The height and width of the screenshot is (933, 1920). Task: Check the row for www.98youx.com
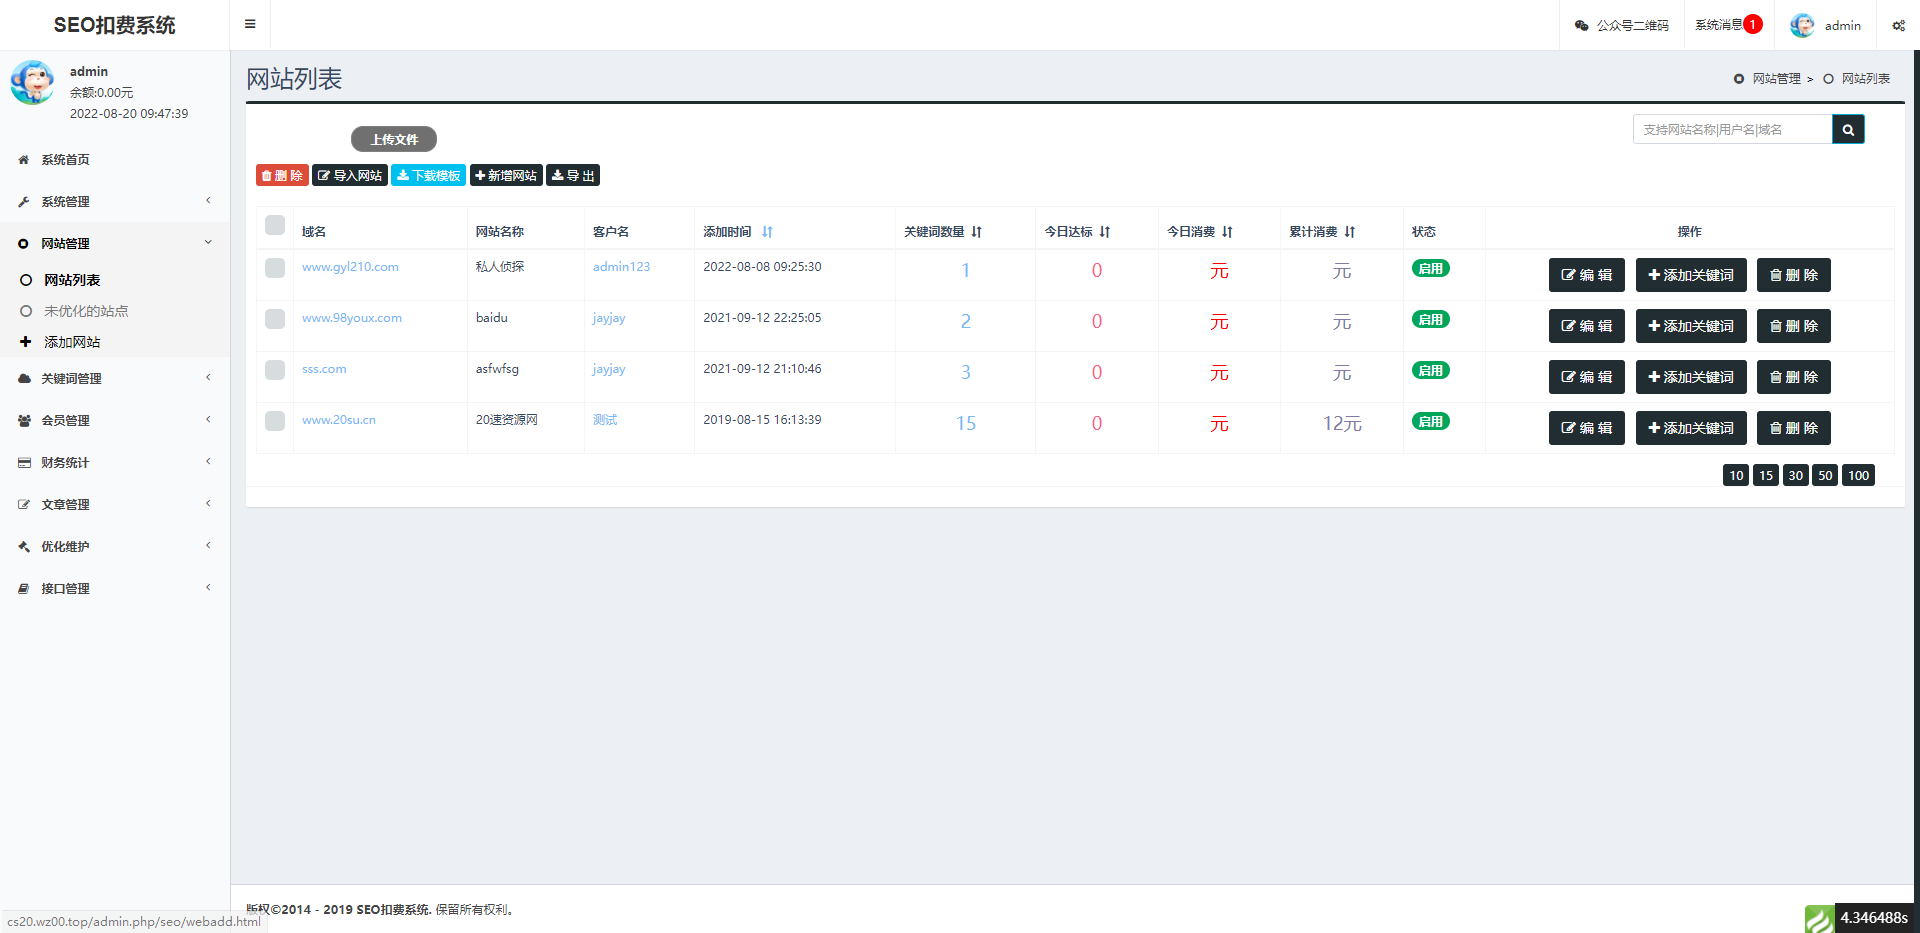pyautogui.click(x=275, y=319)
